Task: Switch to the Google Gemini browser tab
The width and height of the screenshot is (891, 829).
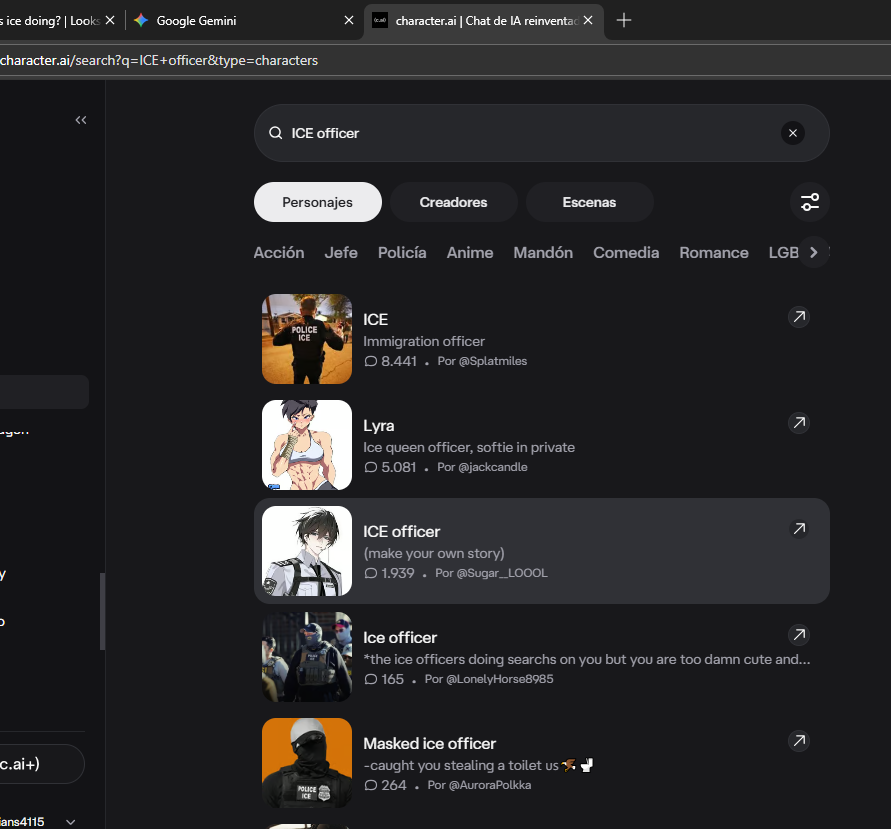Action: [x=240, y=20]
